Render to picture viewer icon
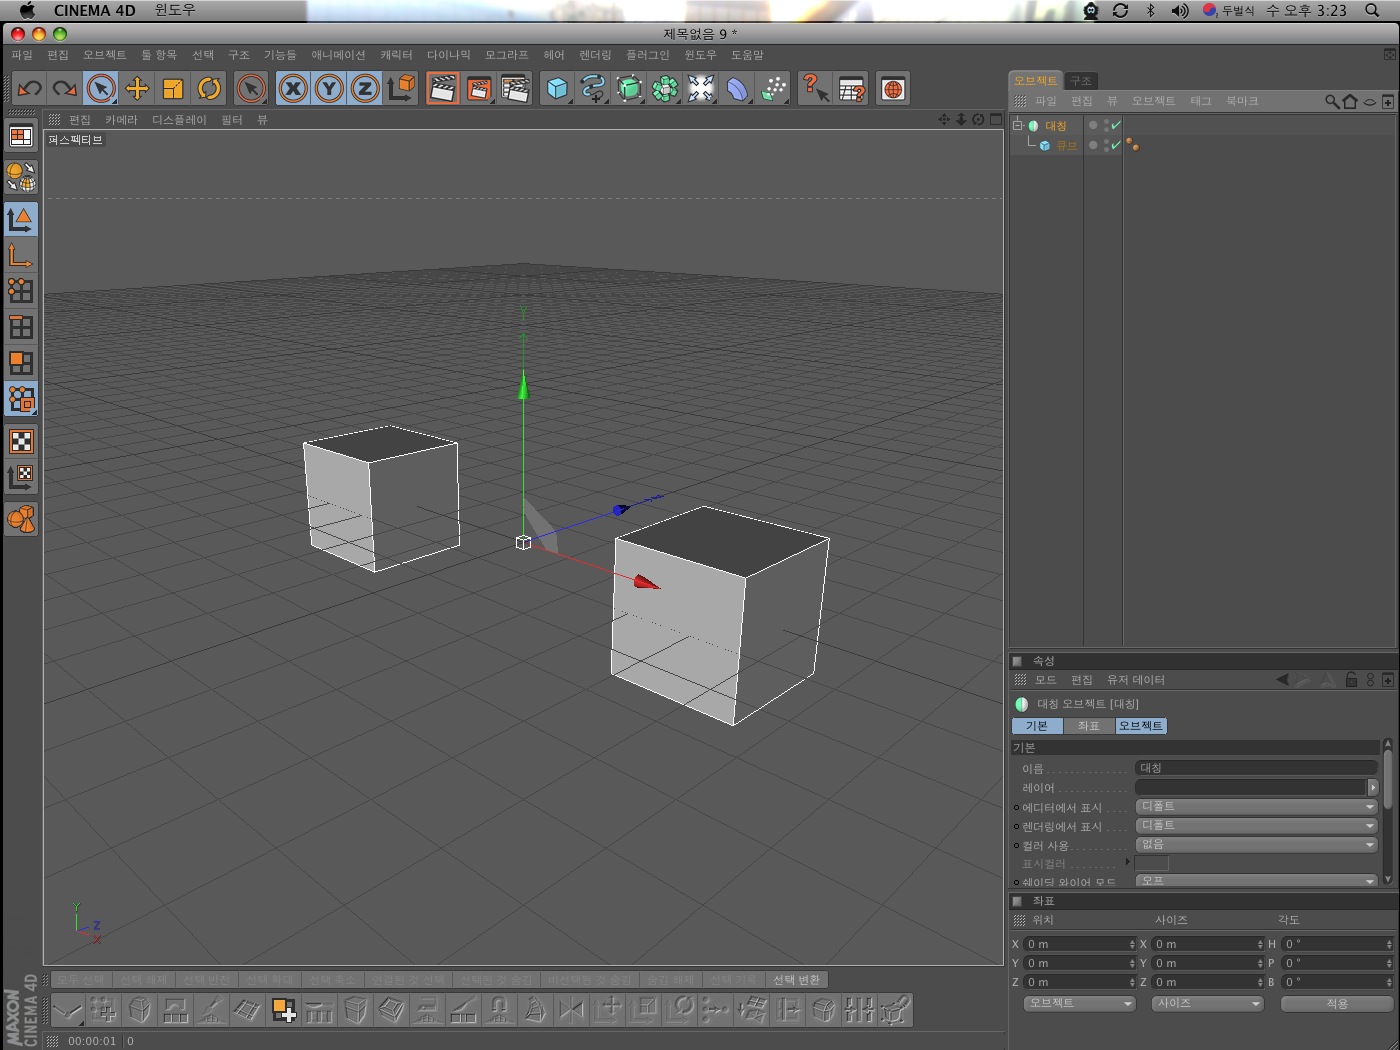Screen dimensions: 1400x1050 point(479,89)
